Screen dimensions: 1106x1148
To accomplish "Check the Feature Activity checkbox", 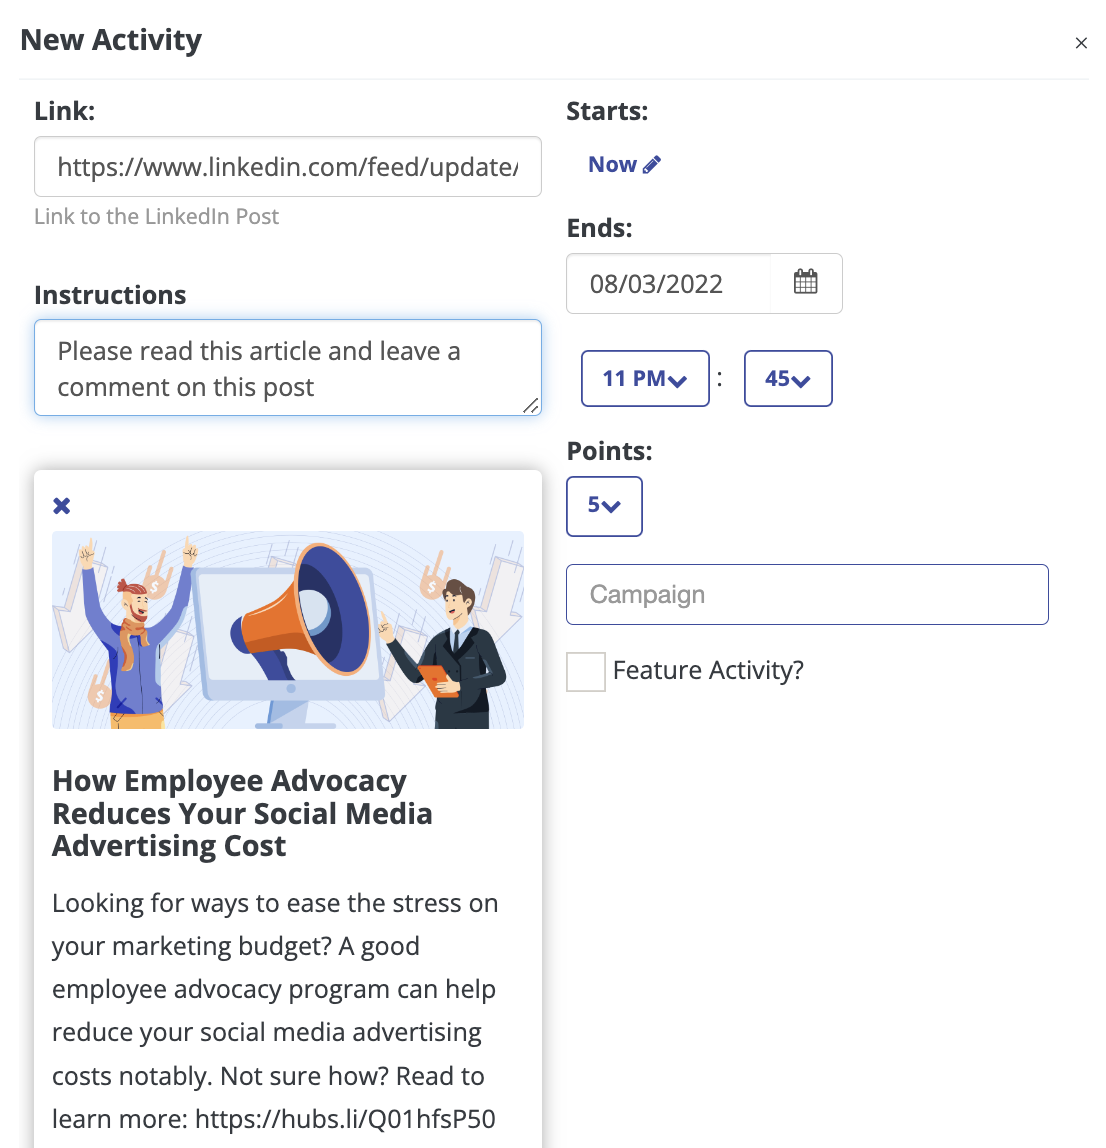I will point(586,671).
